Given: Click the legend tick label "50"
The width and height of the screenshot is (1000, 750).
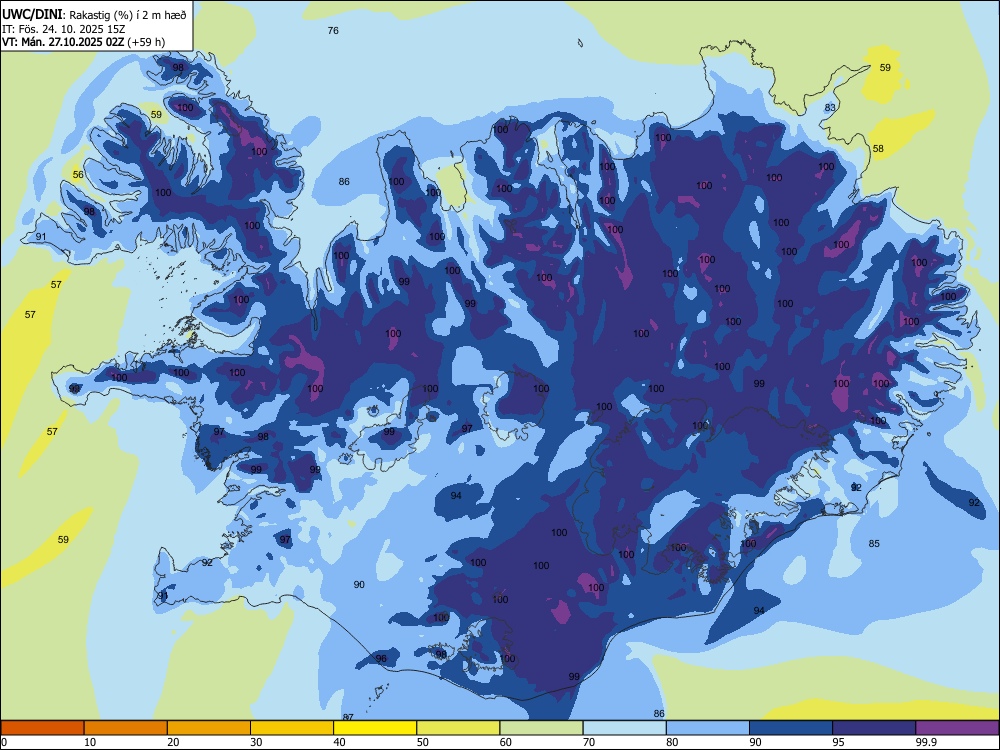Looking at the screenshot, I should pos(423,742).
